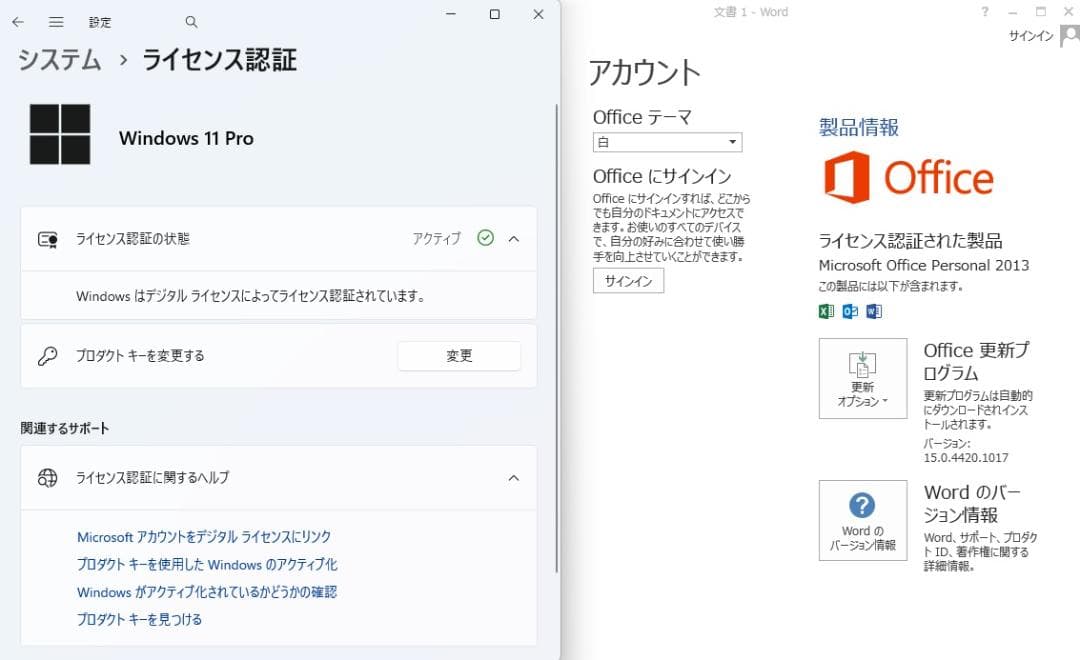The width and height of the screenshot is (1080, 660).
Task: Restore down the Word window
Action: 1041,12
